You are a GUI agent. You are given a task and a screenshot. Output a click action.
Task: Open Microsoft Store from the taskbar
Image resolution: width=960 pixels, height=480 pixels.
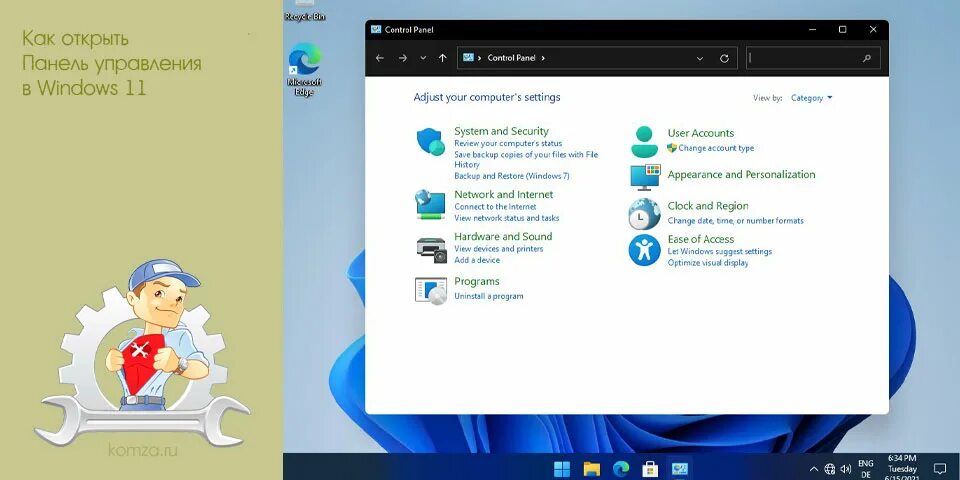pos(650,469)
